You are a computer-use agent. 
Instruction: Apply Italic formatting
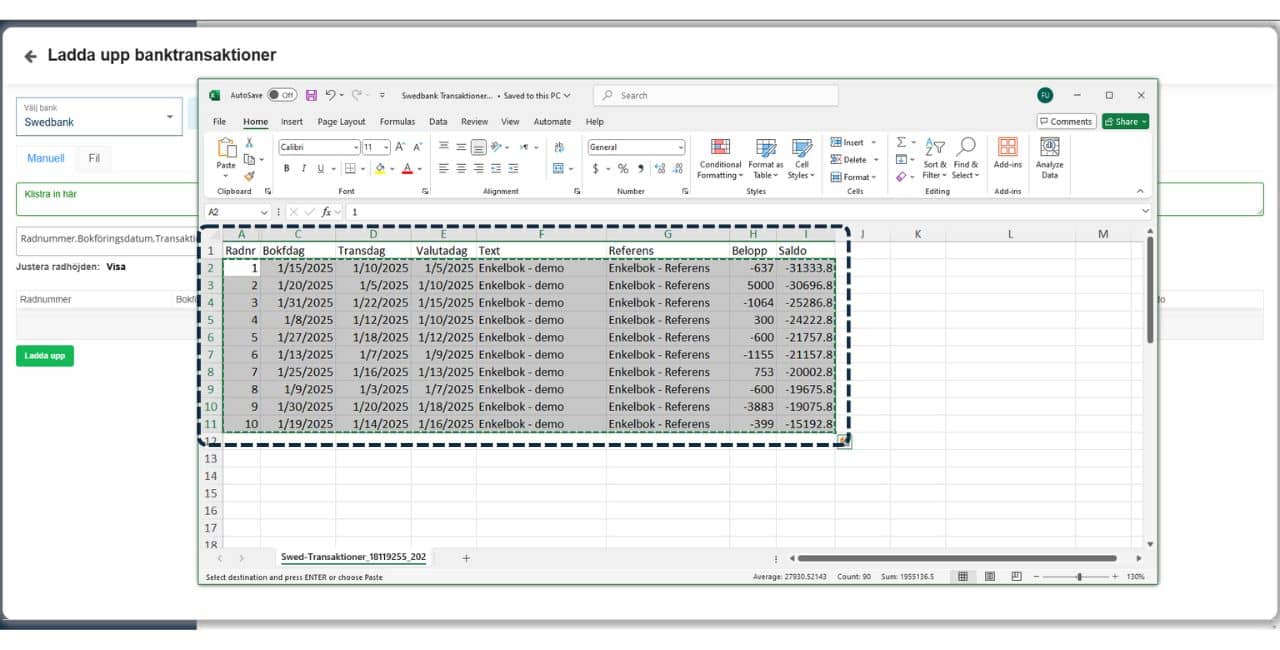(x=302, y=168)
